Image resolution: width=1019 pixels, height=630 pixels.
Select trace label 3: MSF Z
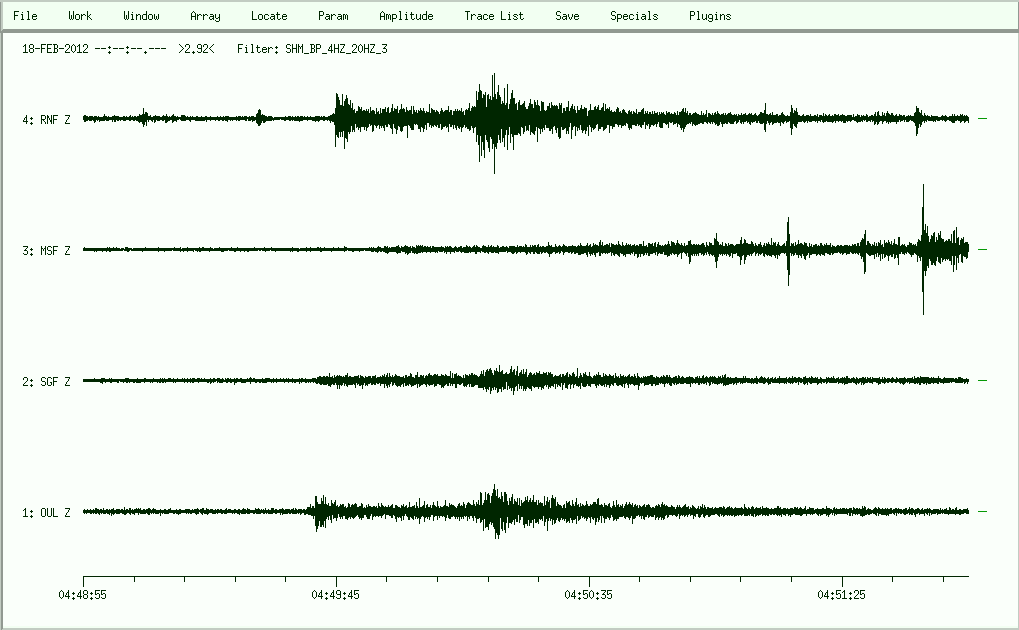pos(46,251)
